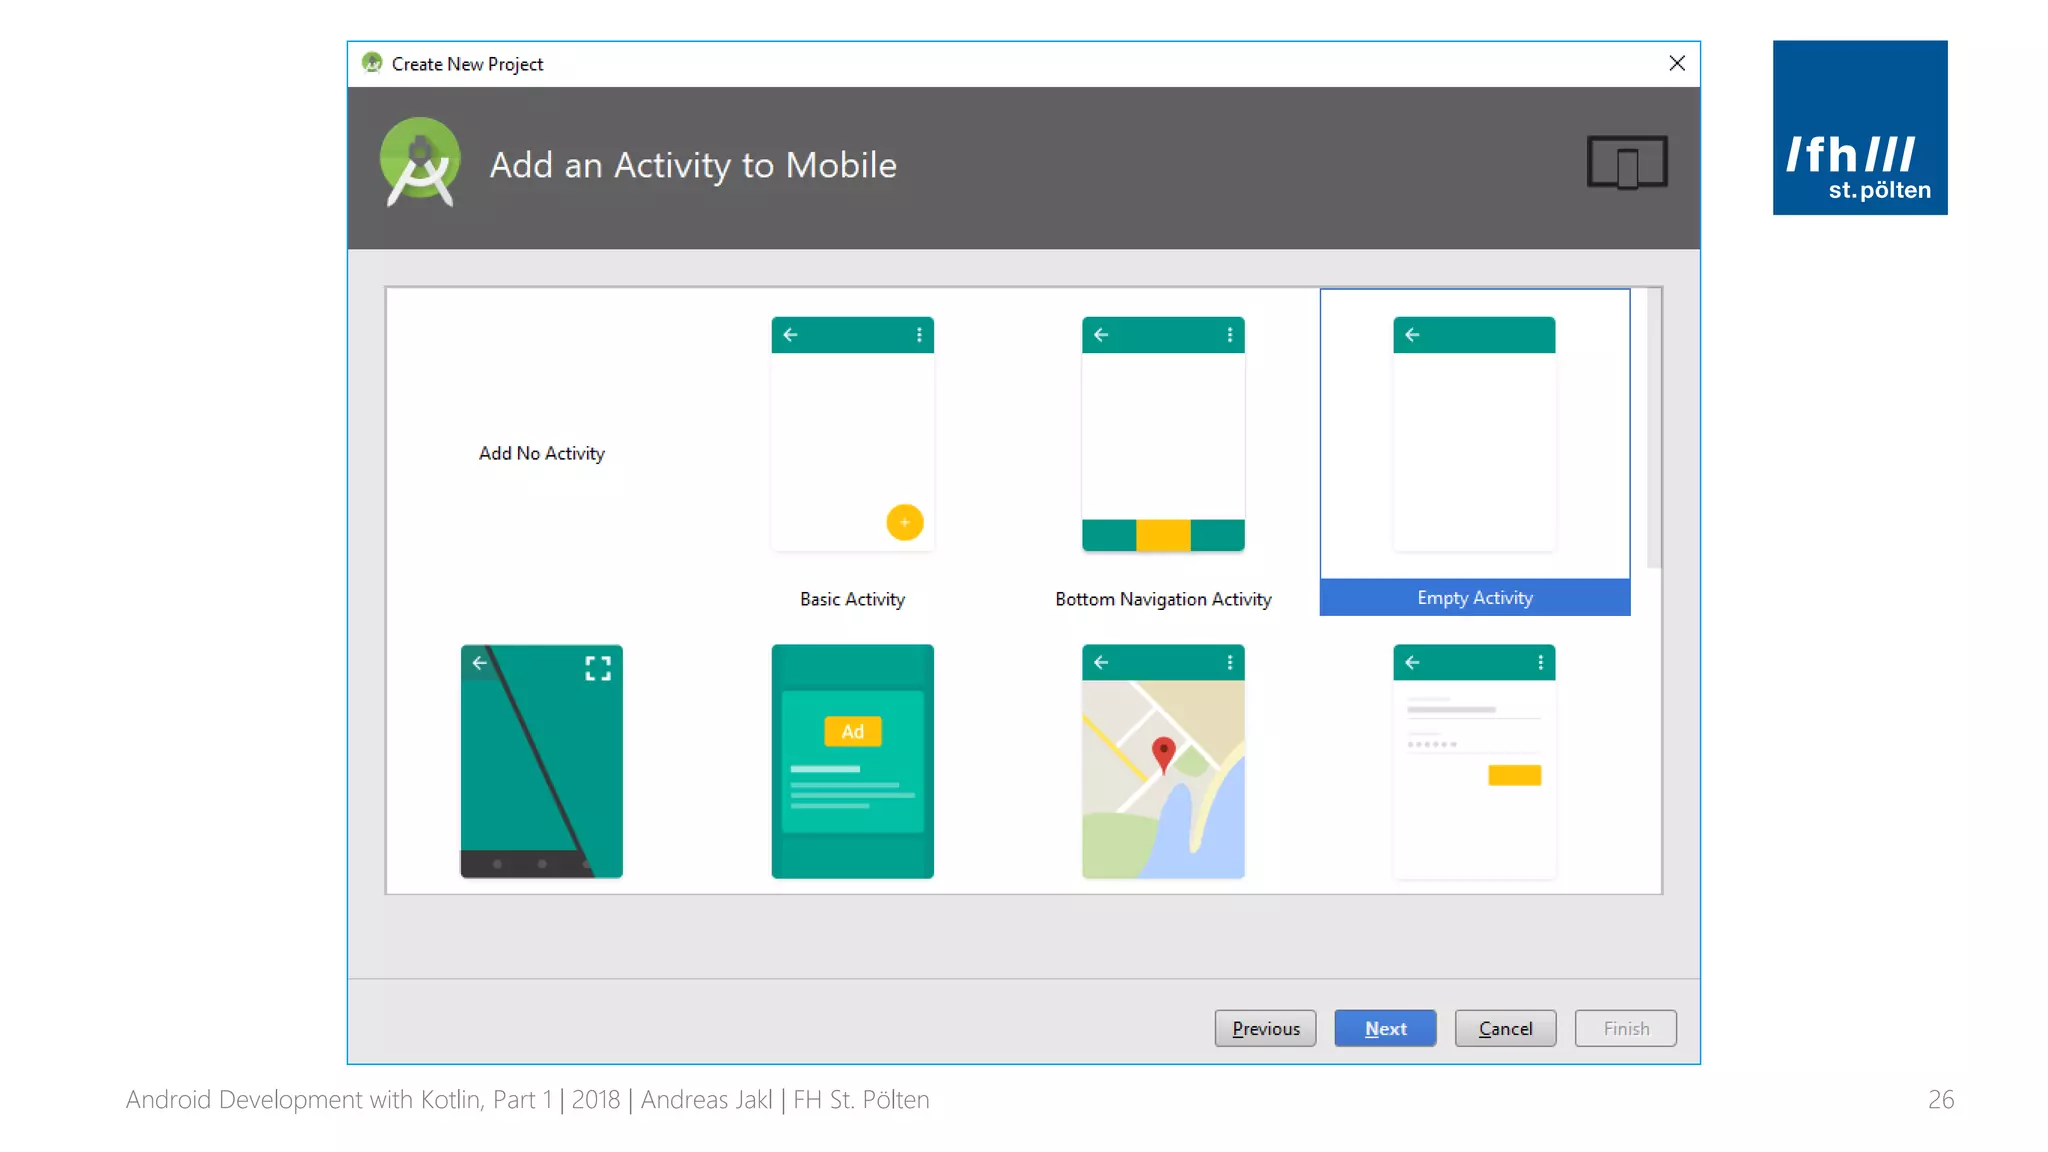Click the Add No Activity option
This screenshot has width=2048, height=1152.
click(x=541, y=453)
